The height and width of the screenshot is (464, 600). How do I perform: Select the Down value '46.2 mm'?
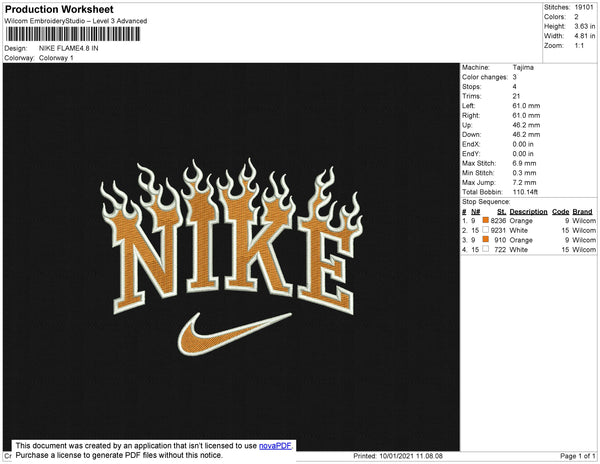526,134
